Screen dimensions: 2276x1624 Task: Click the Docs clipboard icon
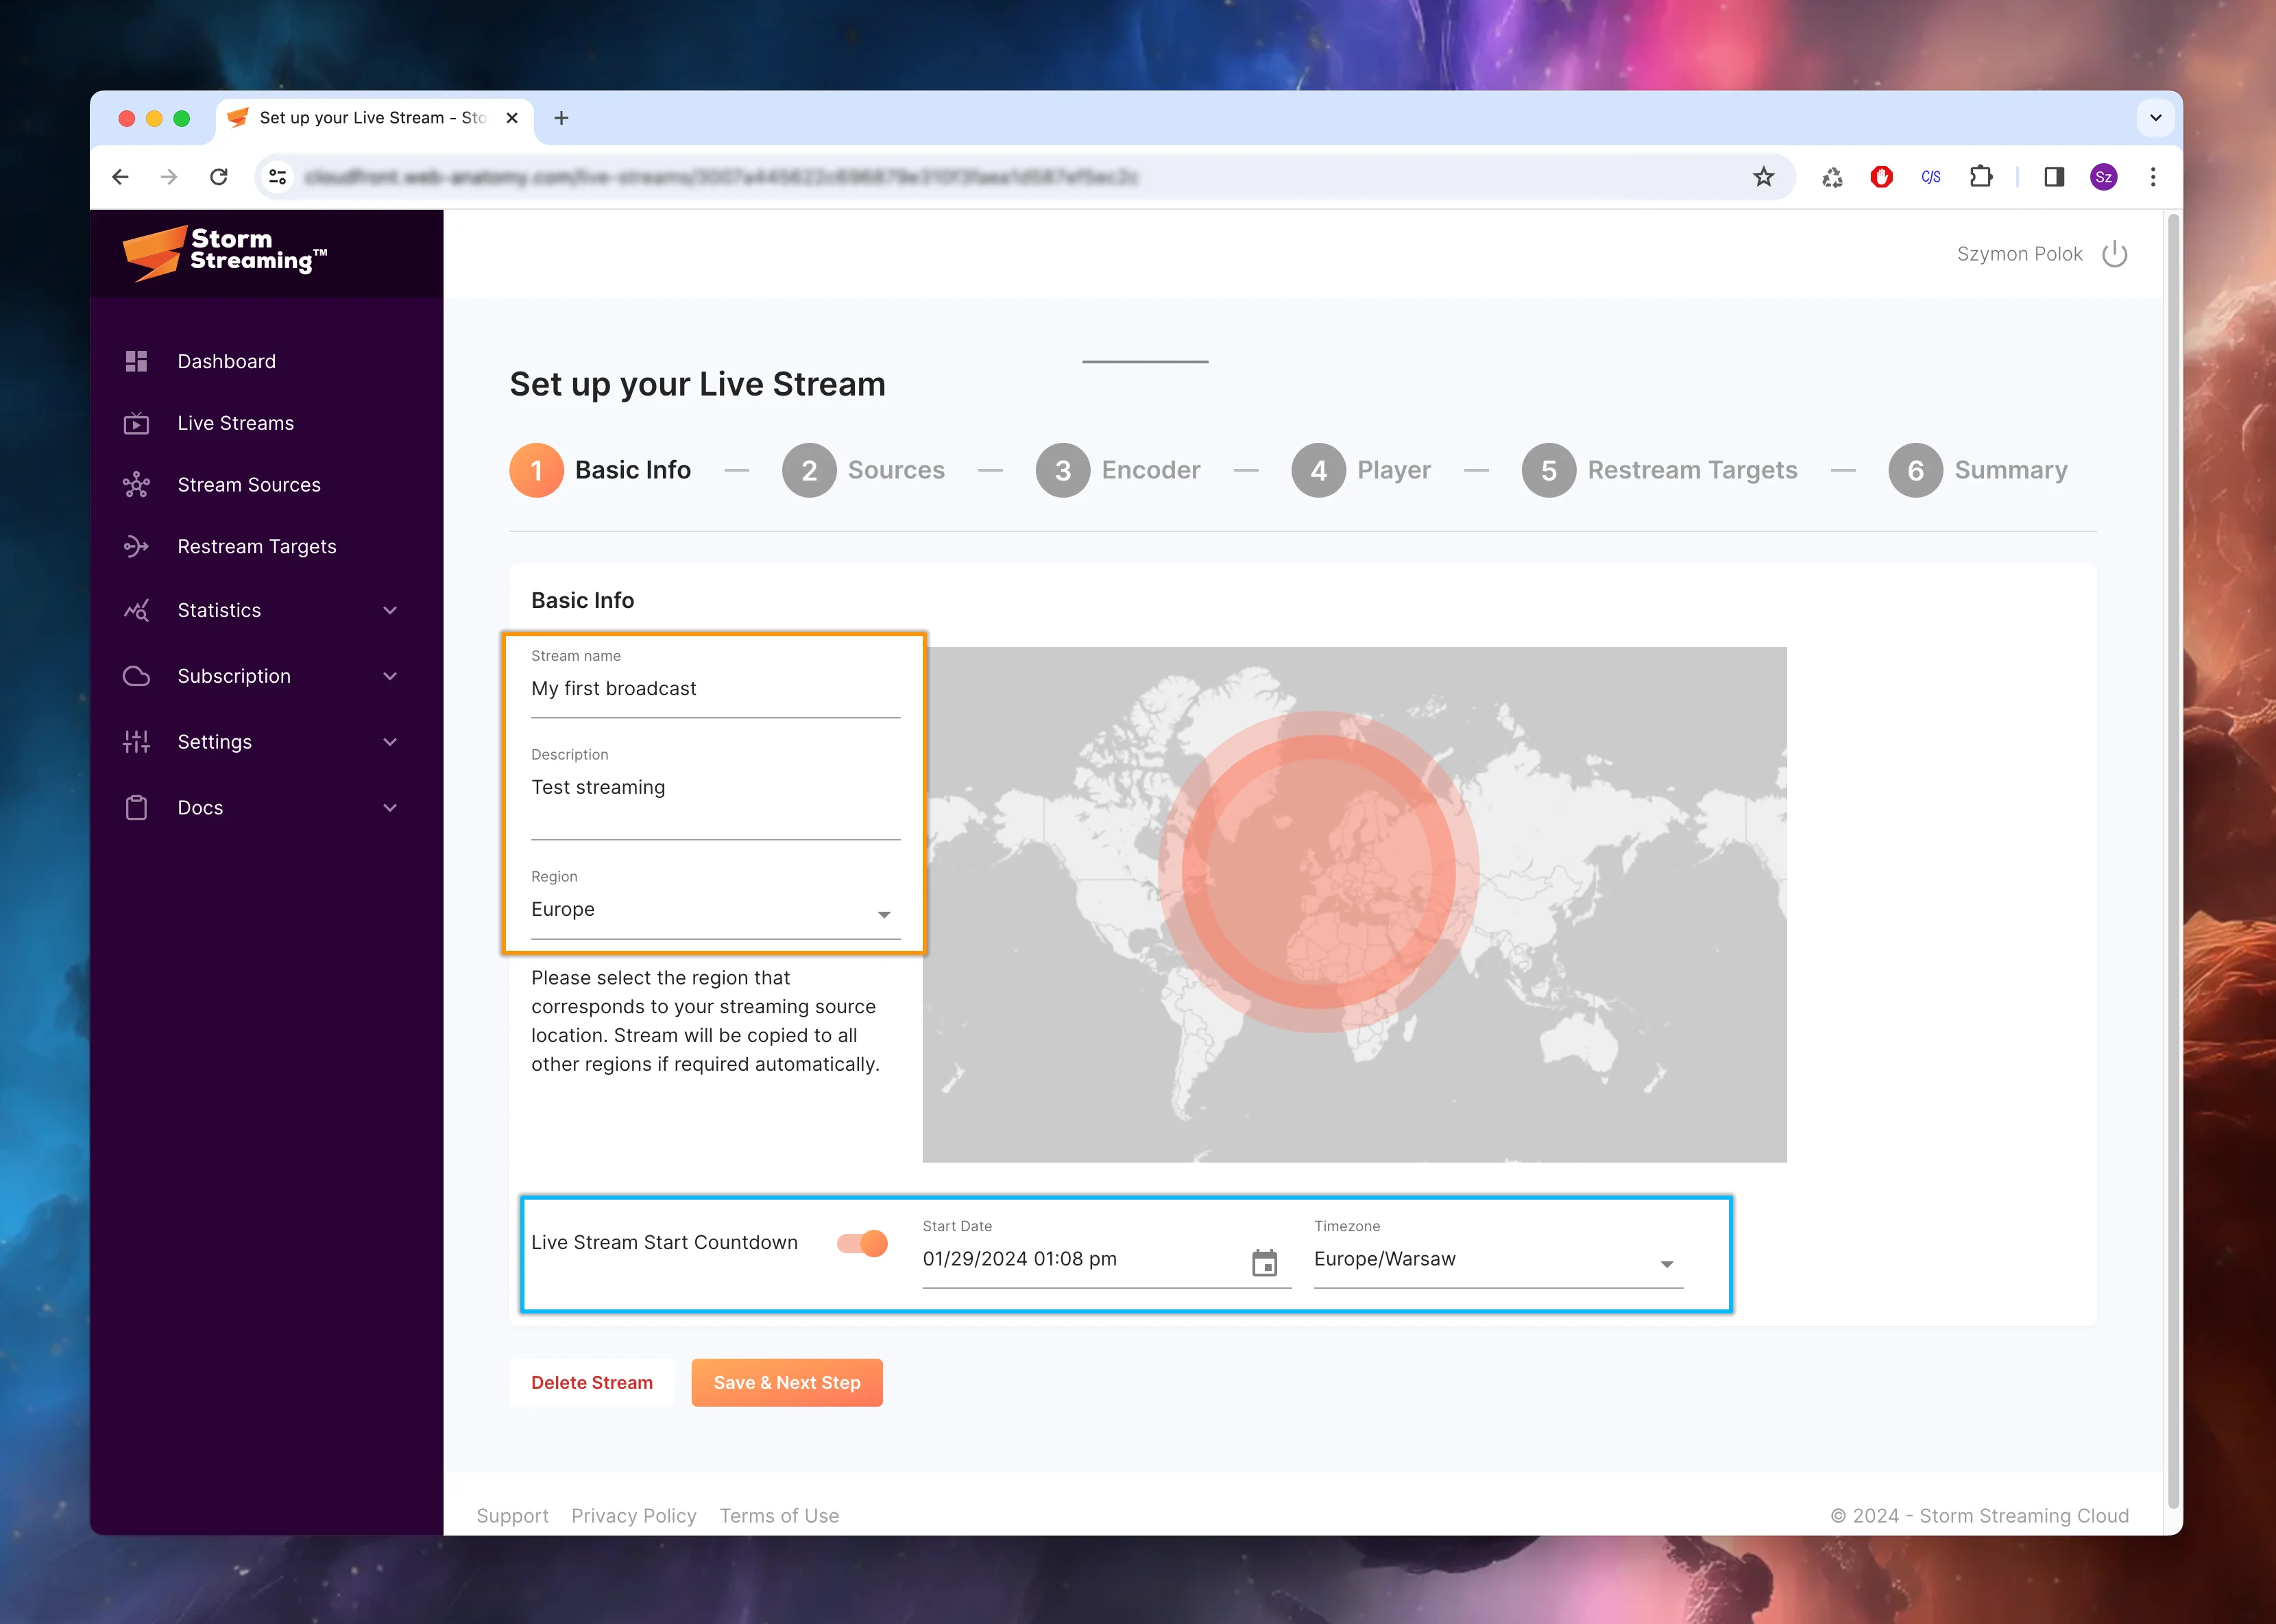137,807
